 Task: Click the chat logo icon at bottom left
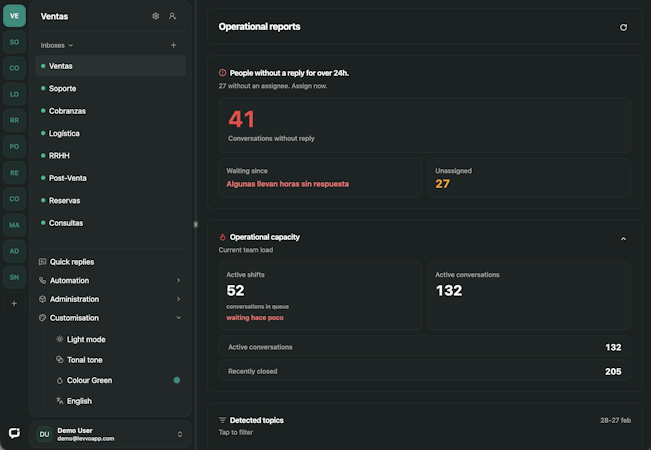click(x=14, y=433)
